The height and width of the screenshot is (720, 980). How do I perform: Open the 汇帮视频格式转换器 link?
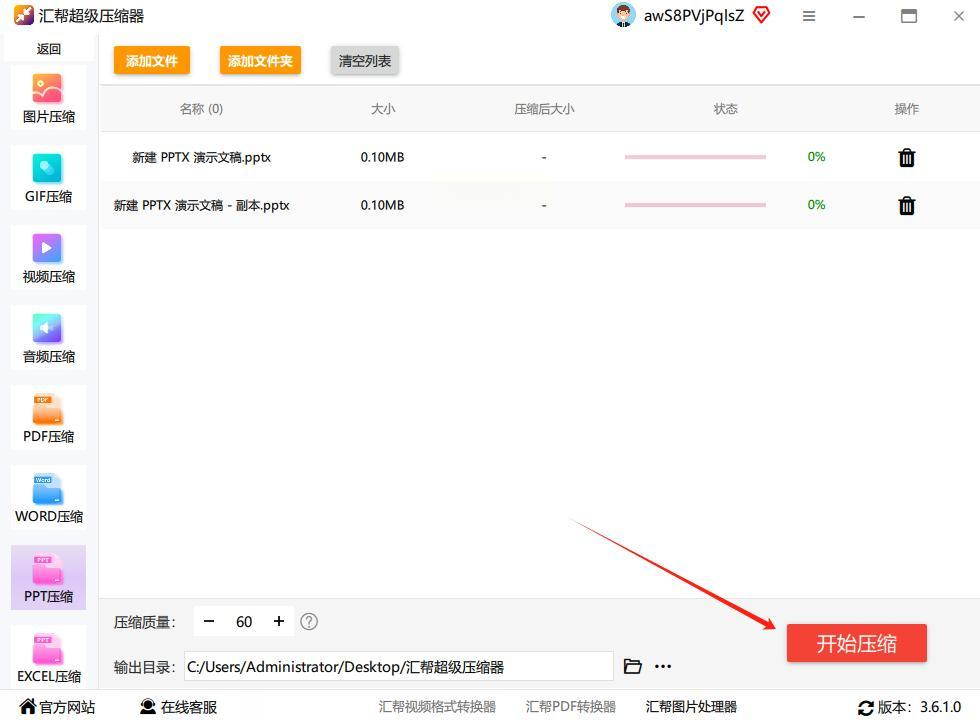pos(437,707)
